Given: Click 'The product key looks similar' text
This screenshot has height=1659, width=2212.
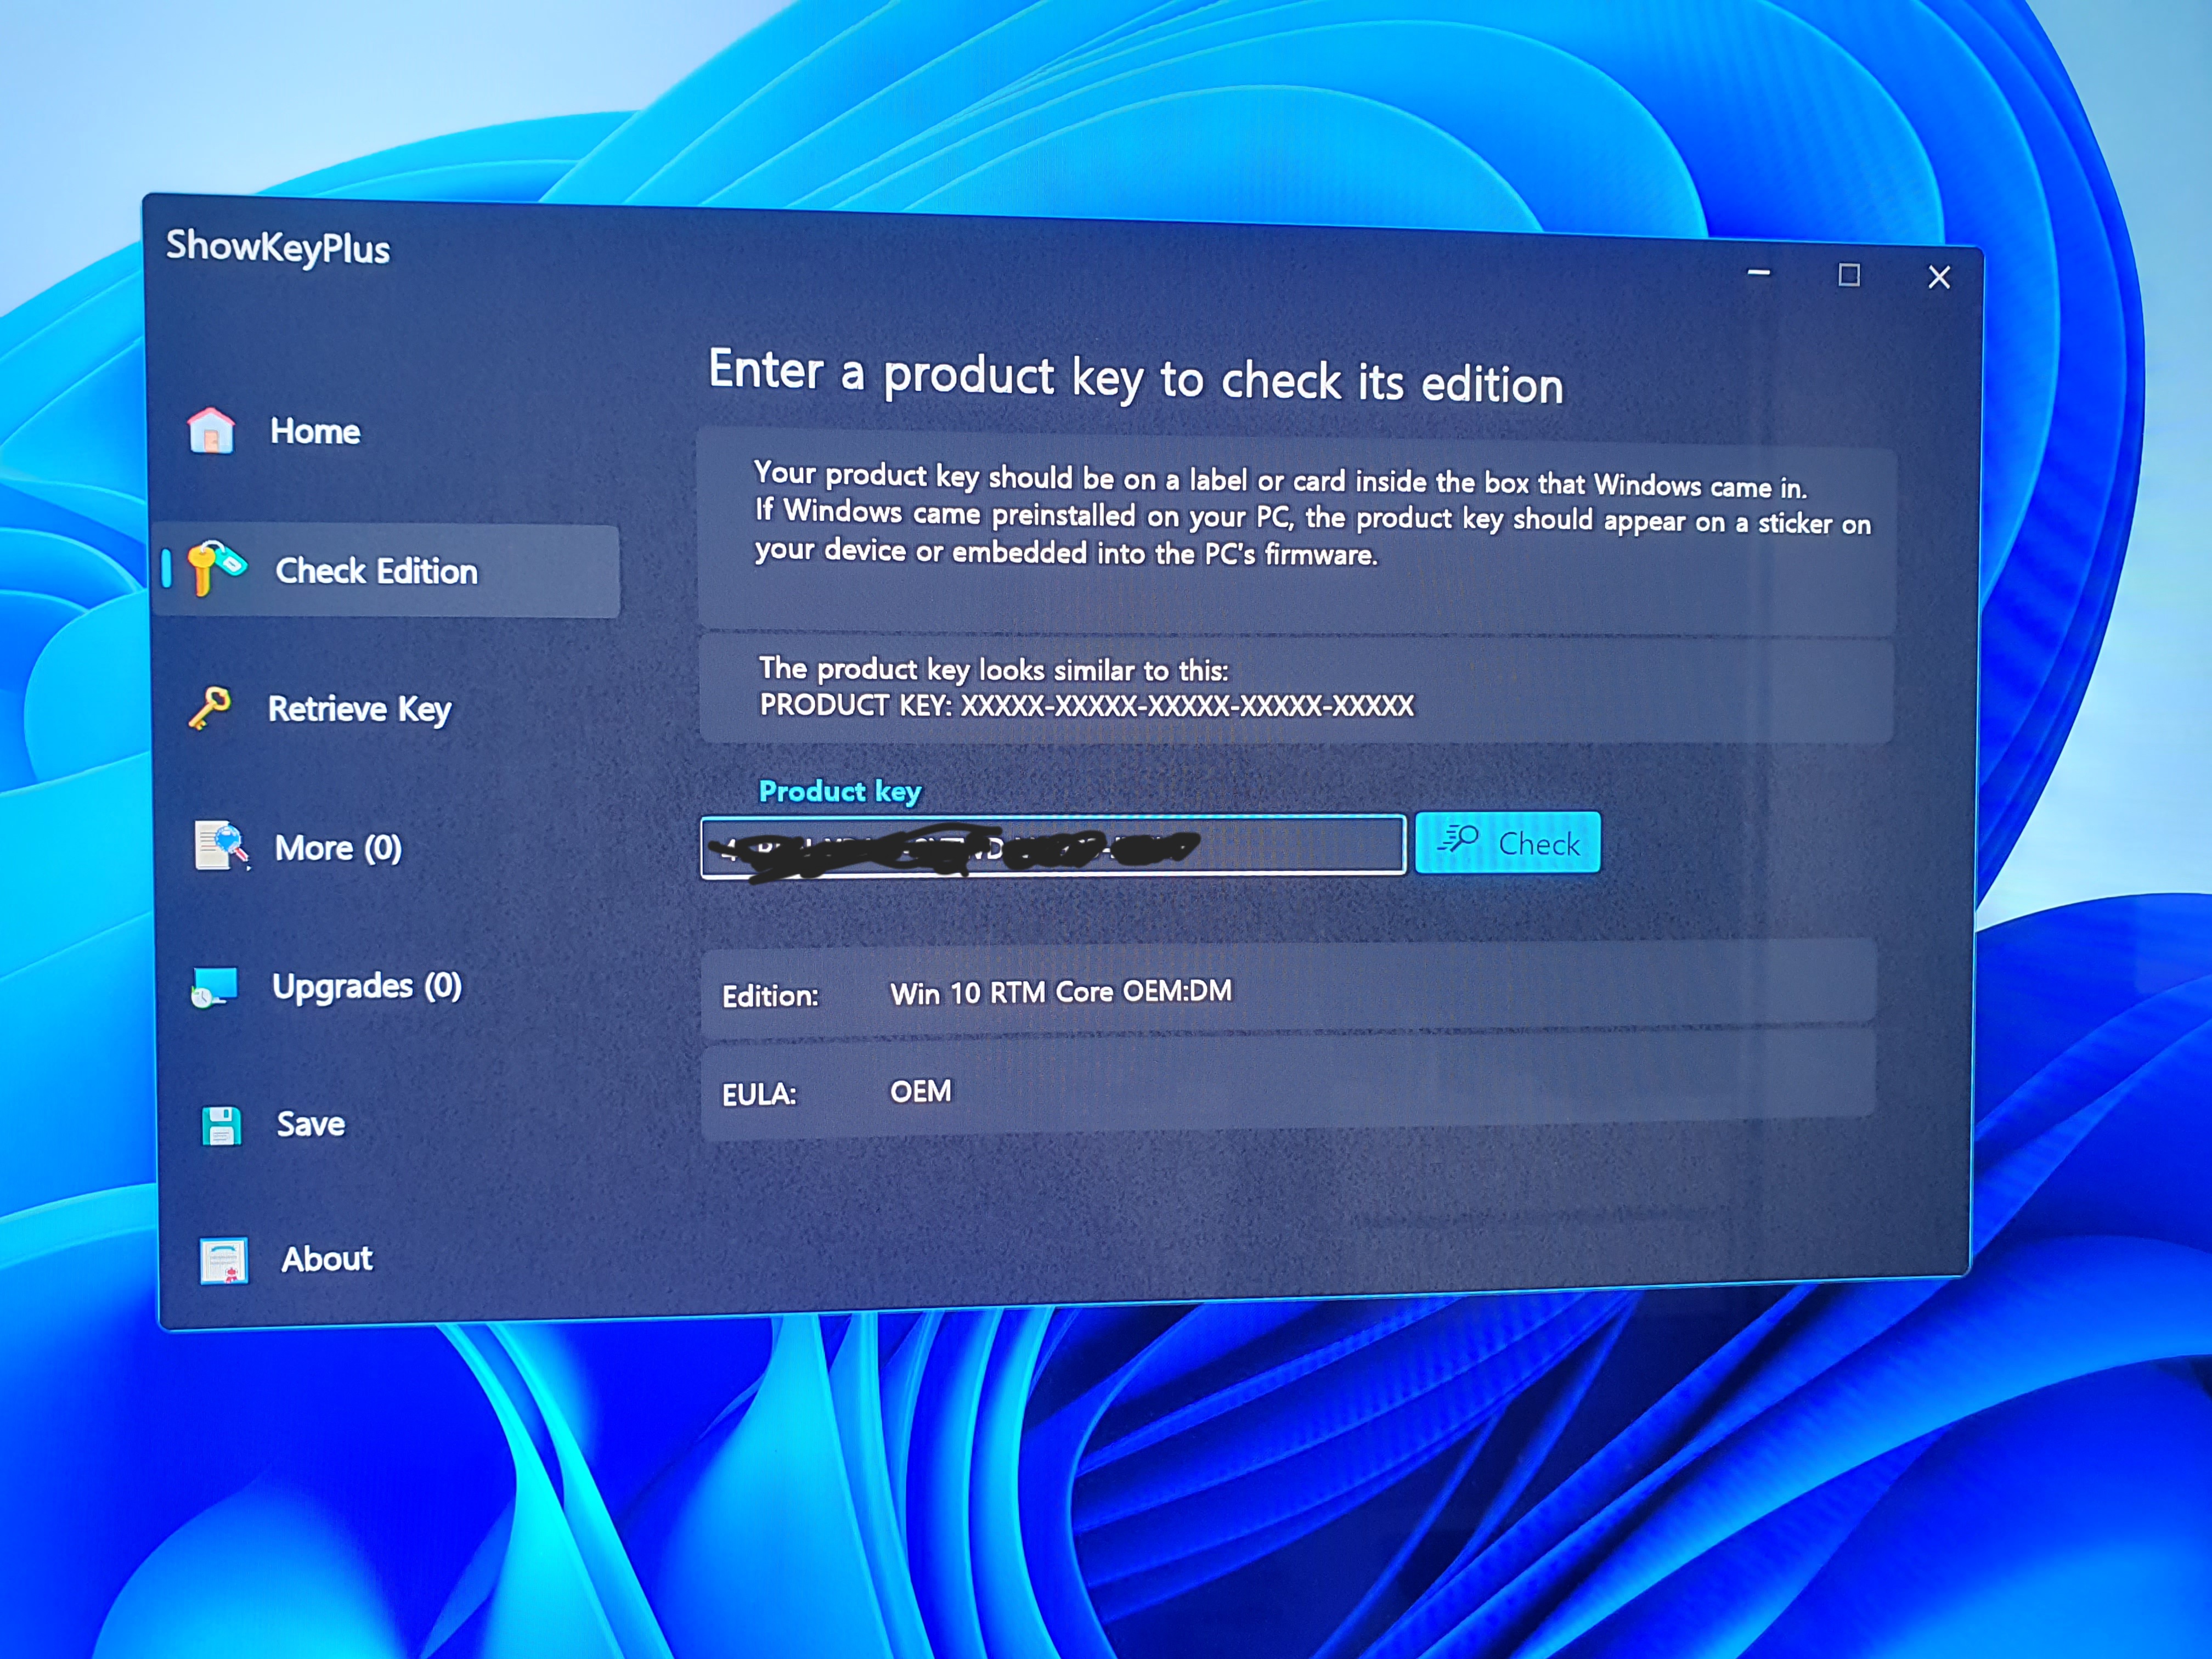Looking at the screenshot, I should click(x=994, y=669).
